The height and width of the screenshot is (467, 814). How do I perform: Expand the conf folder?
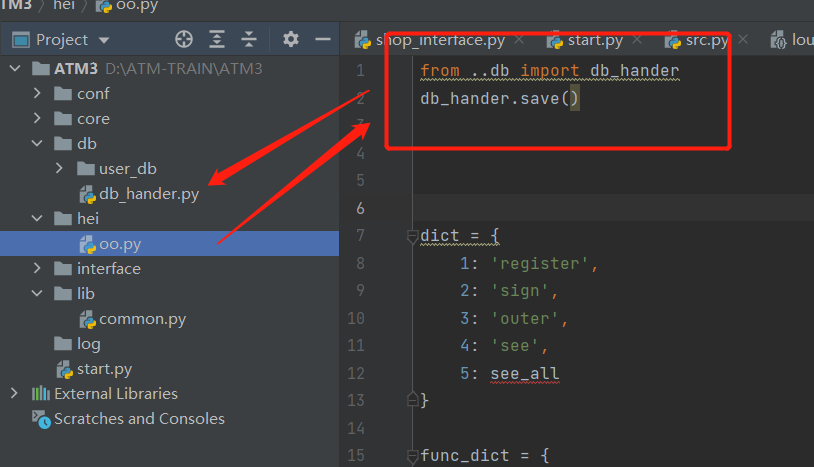pyautogui.click(x=37, y=93)
